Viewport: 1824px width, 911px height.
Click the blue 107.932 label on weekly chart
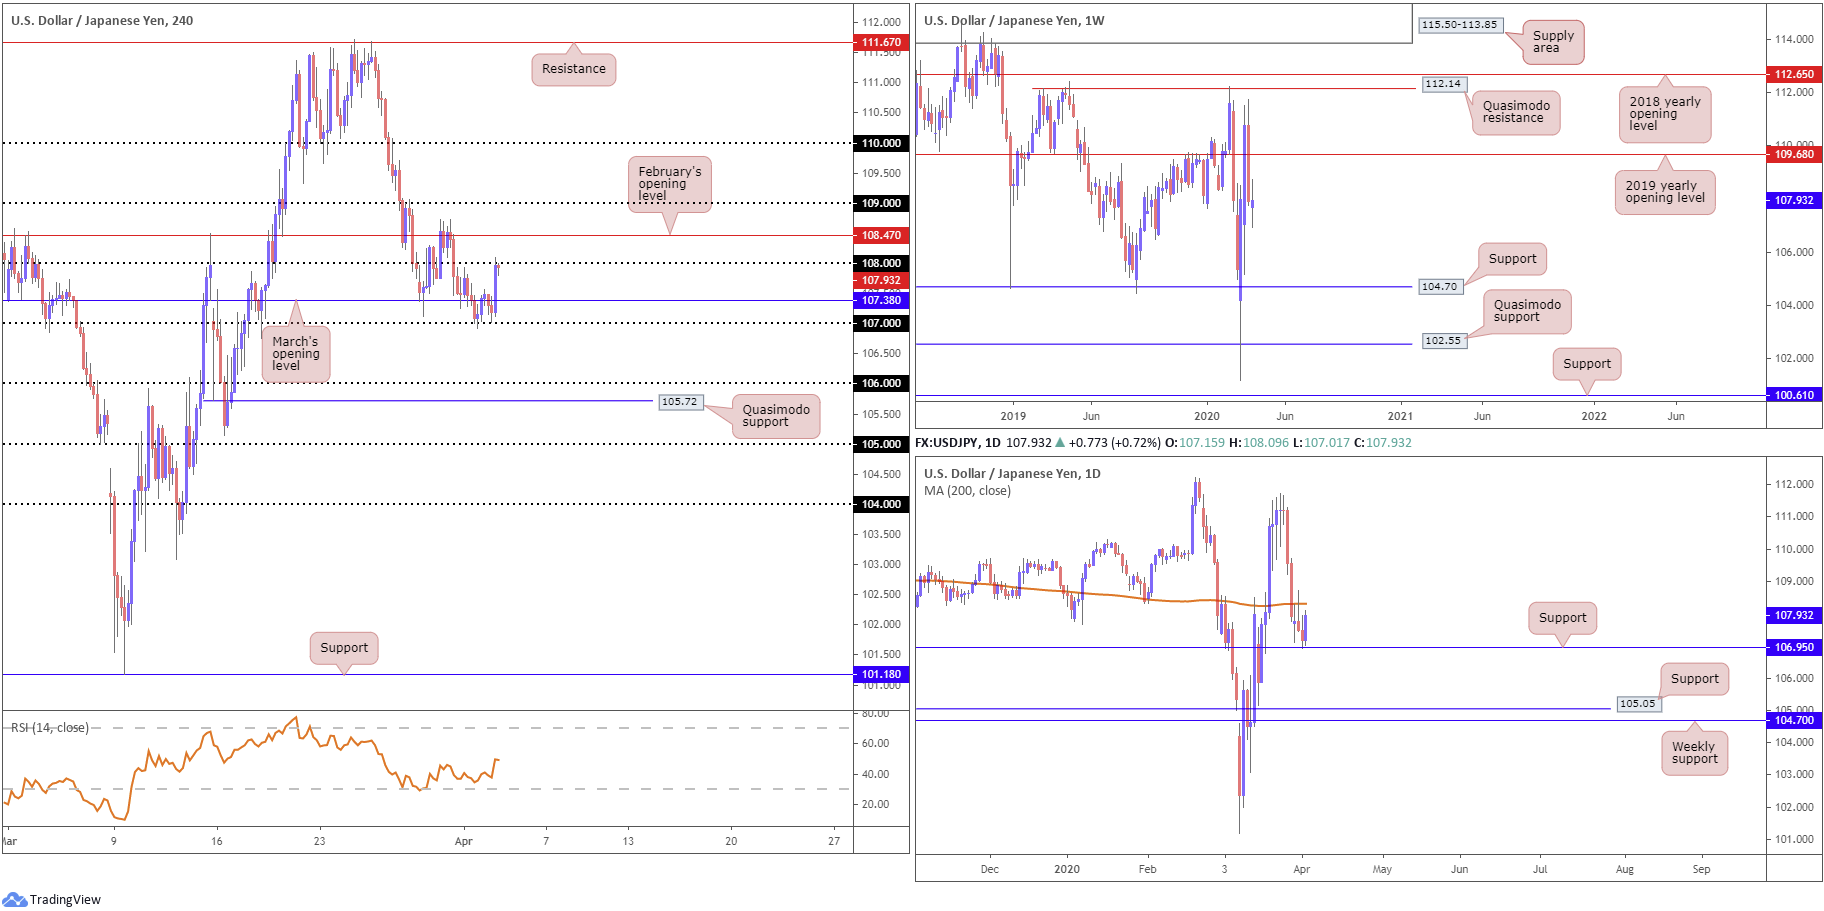pyautogui.click(x=1794, y=200)
